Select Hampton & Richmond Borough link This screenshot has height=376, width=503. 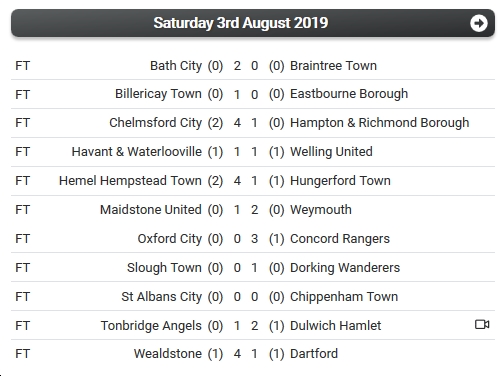(x=380, y=123)
